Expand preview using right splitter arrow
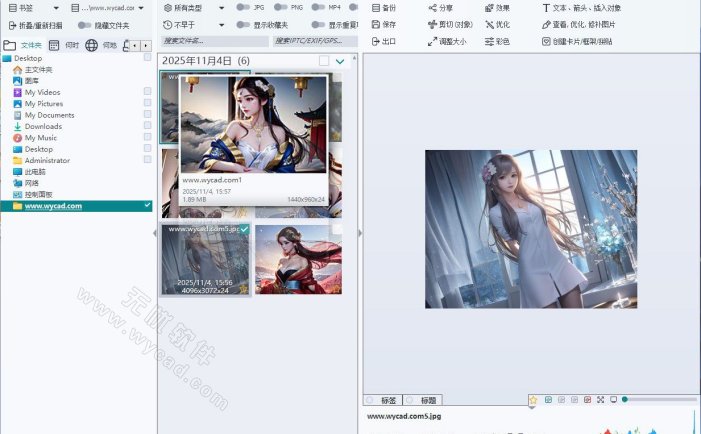 click(x=360, y=233)
